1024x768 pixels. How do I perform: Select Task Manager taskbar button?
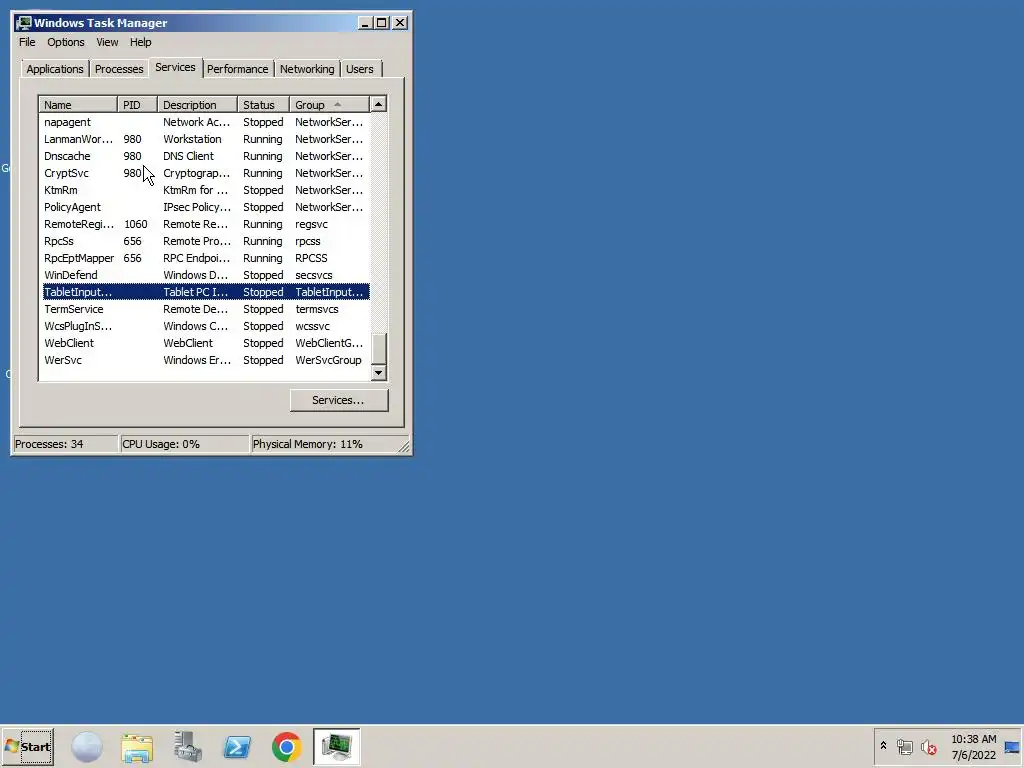336,746
